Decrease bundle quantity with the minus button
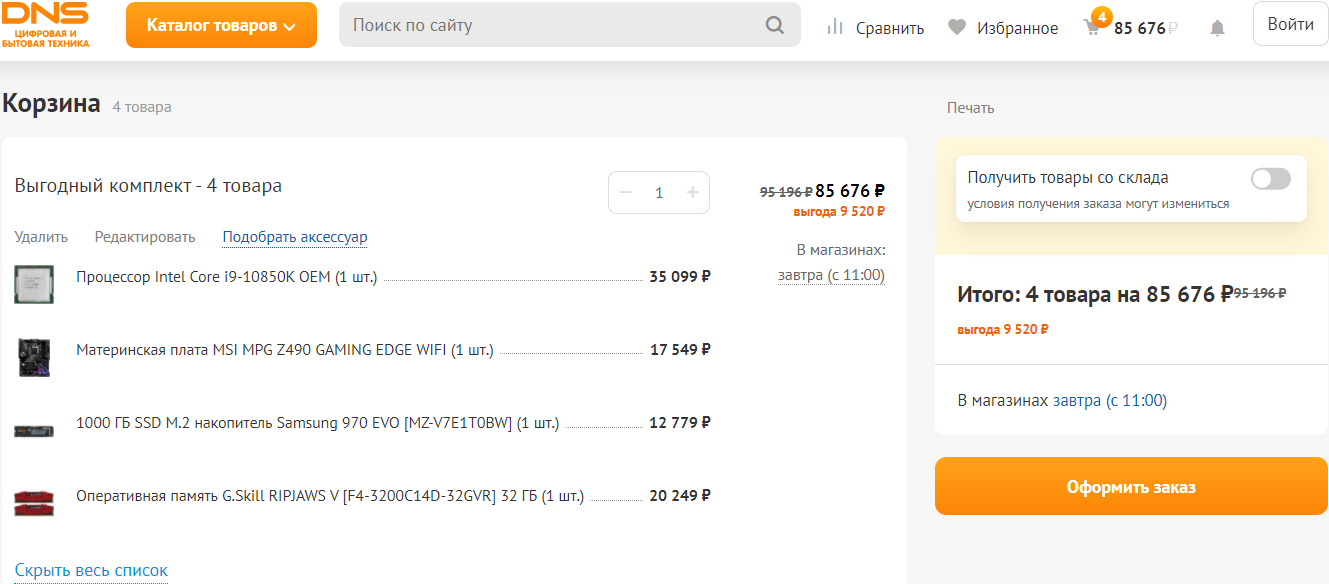1329x584 pixels. pos(626,192)
